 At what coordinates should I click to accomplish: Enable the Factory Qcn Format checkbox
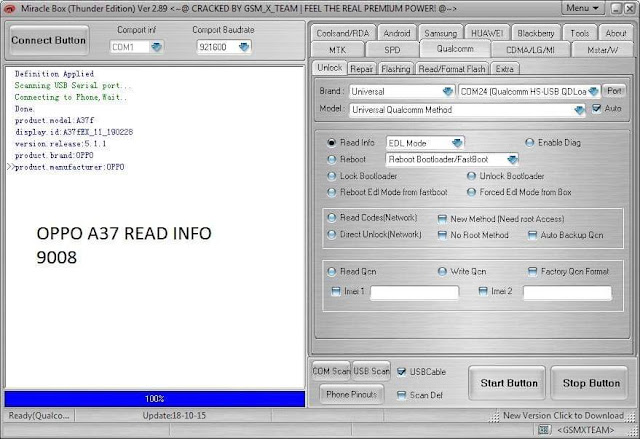coord(532,271)
